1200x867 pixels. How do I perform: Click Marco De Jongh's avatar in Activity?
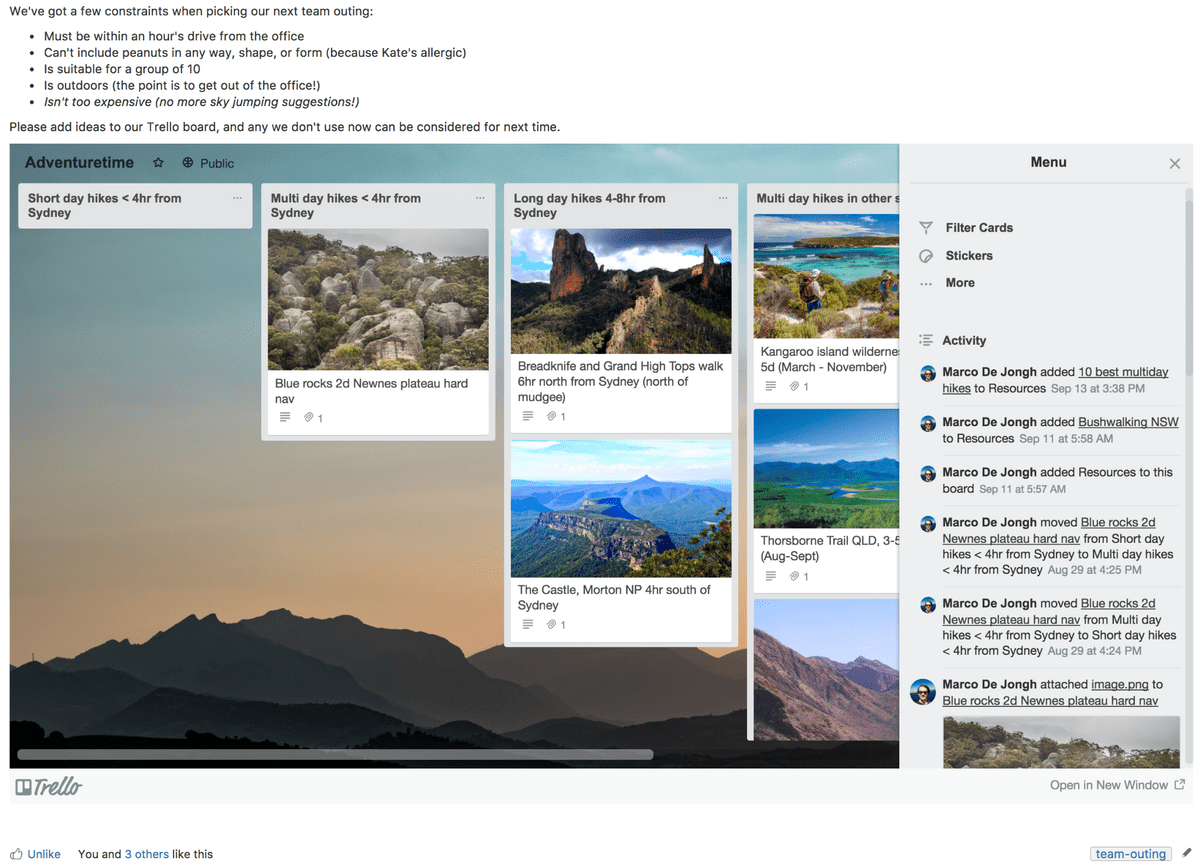pyautogui.click(x=922, y=374)
